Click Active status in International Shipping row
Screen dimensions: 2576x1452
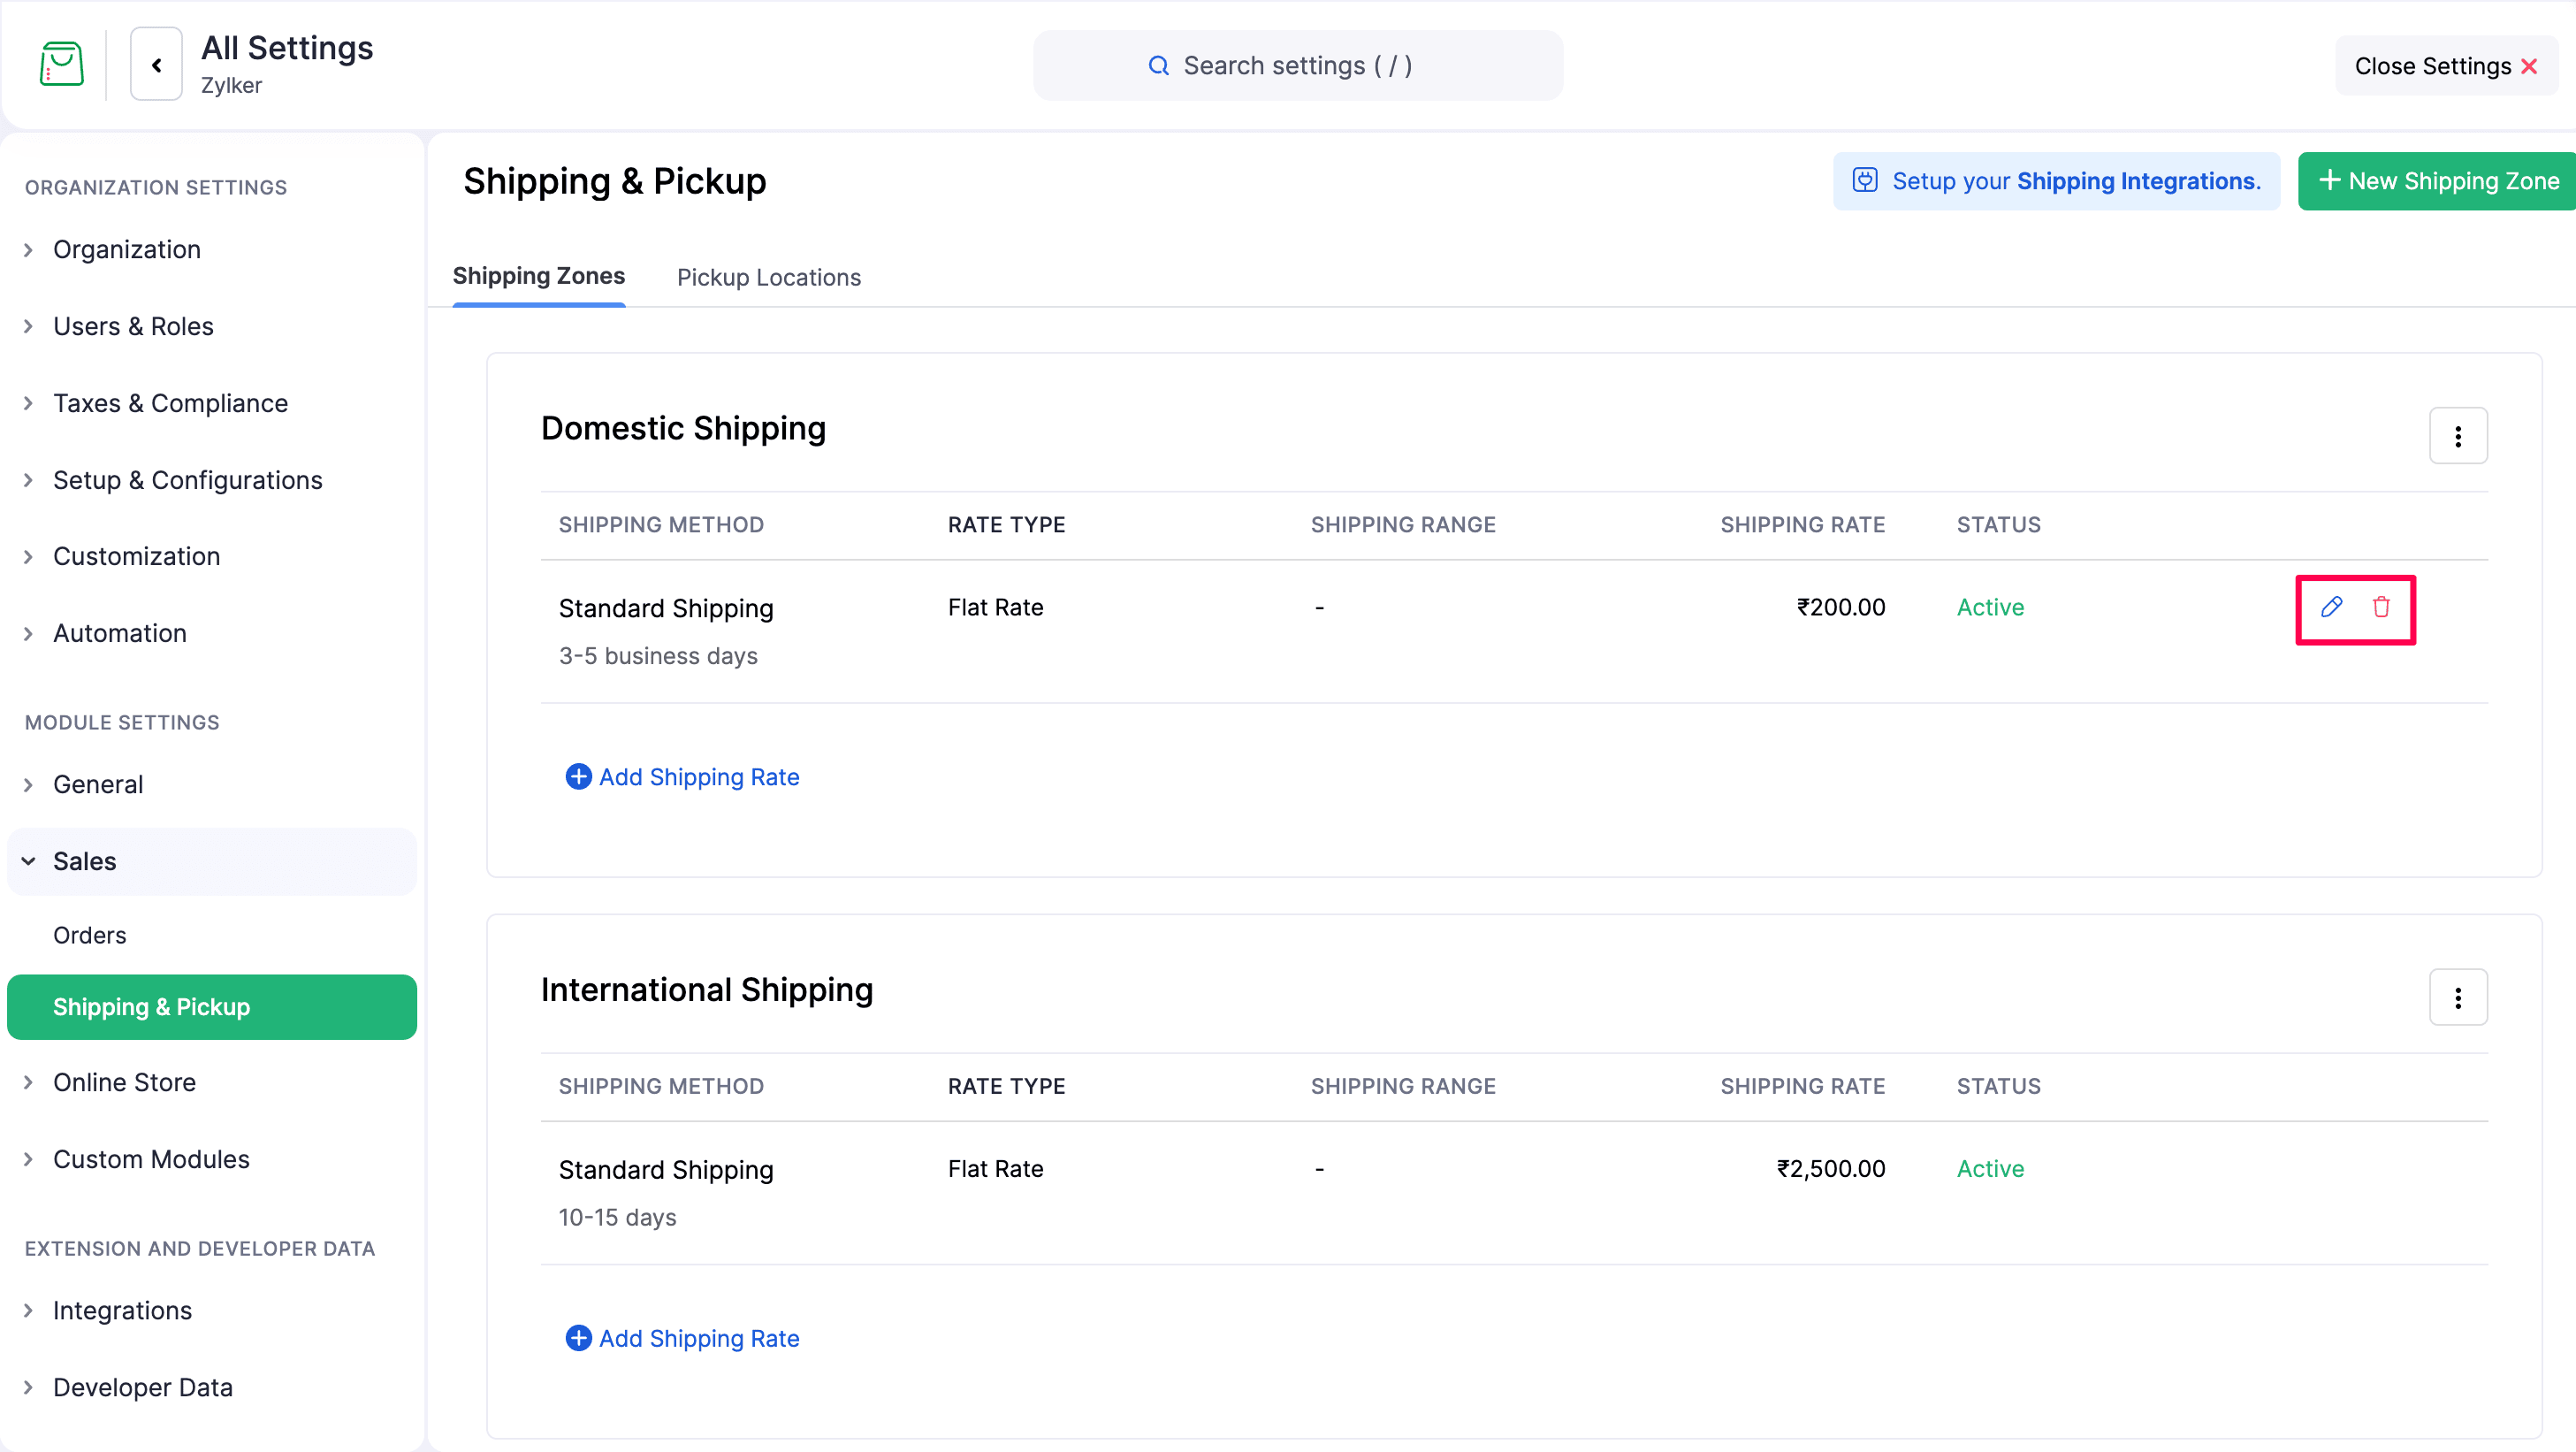[x=1990, y=1168]
